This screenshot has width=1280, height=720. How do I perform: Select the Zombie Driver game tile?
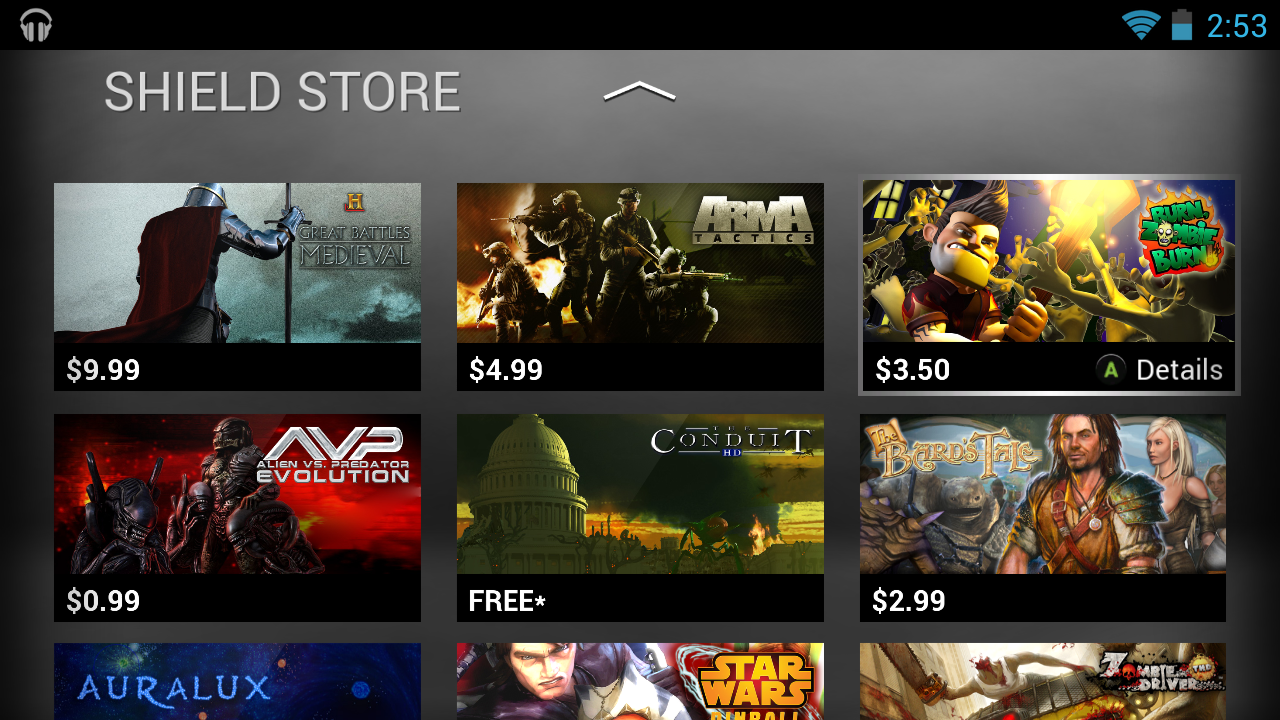[1043, 681]
